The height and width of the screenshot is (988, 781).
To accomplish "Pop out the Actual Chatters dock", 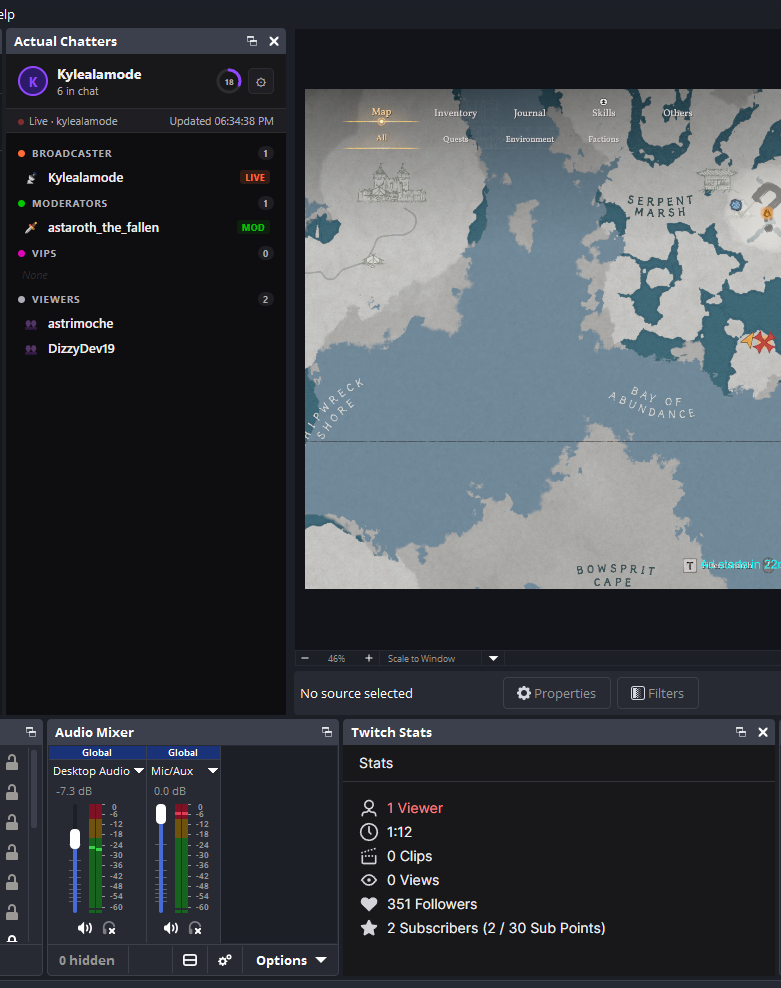I will [252, 41].
